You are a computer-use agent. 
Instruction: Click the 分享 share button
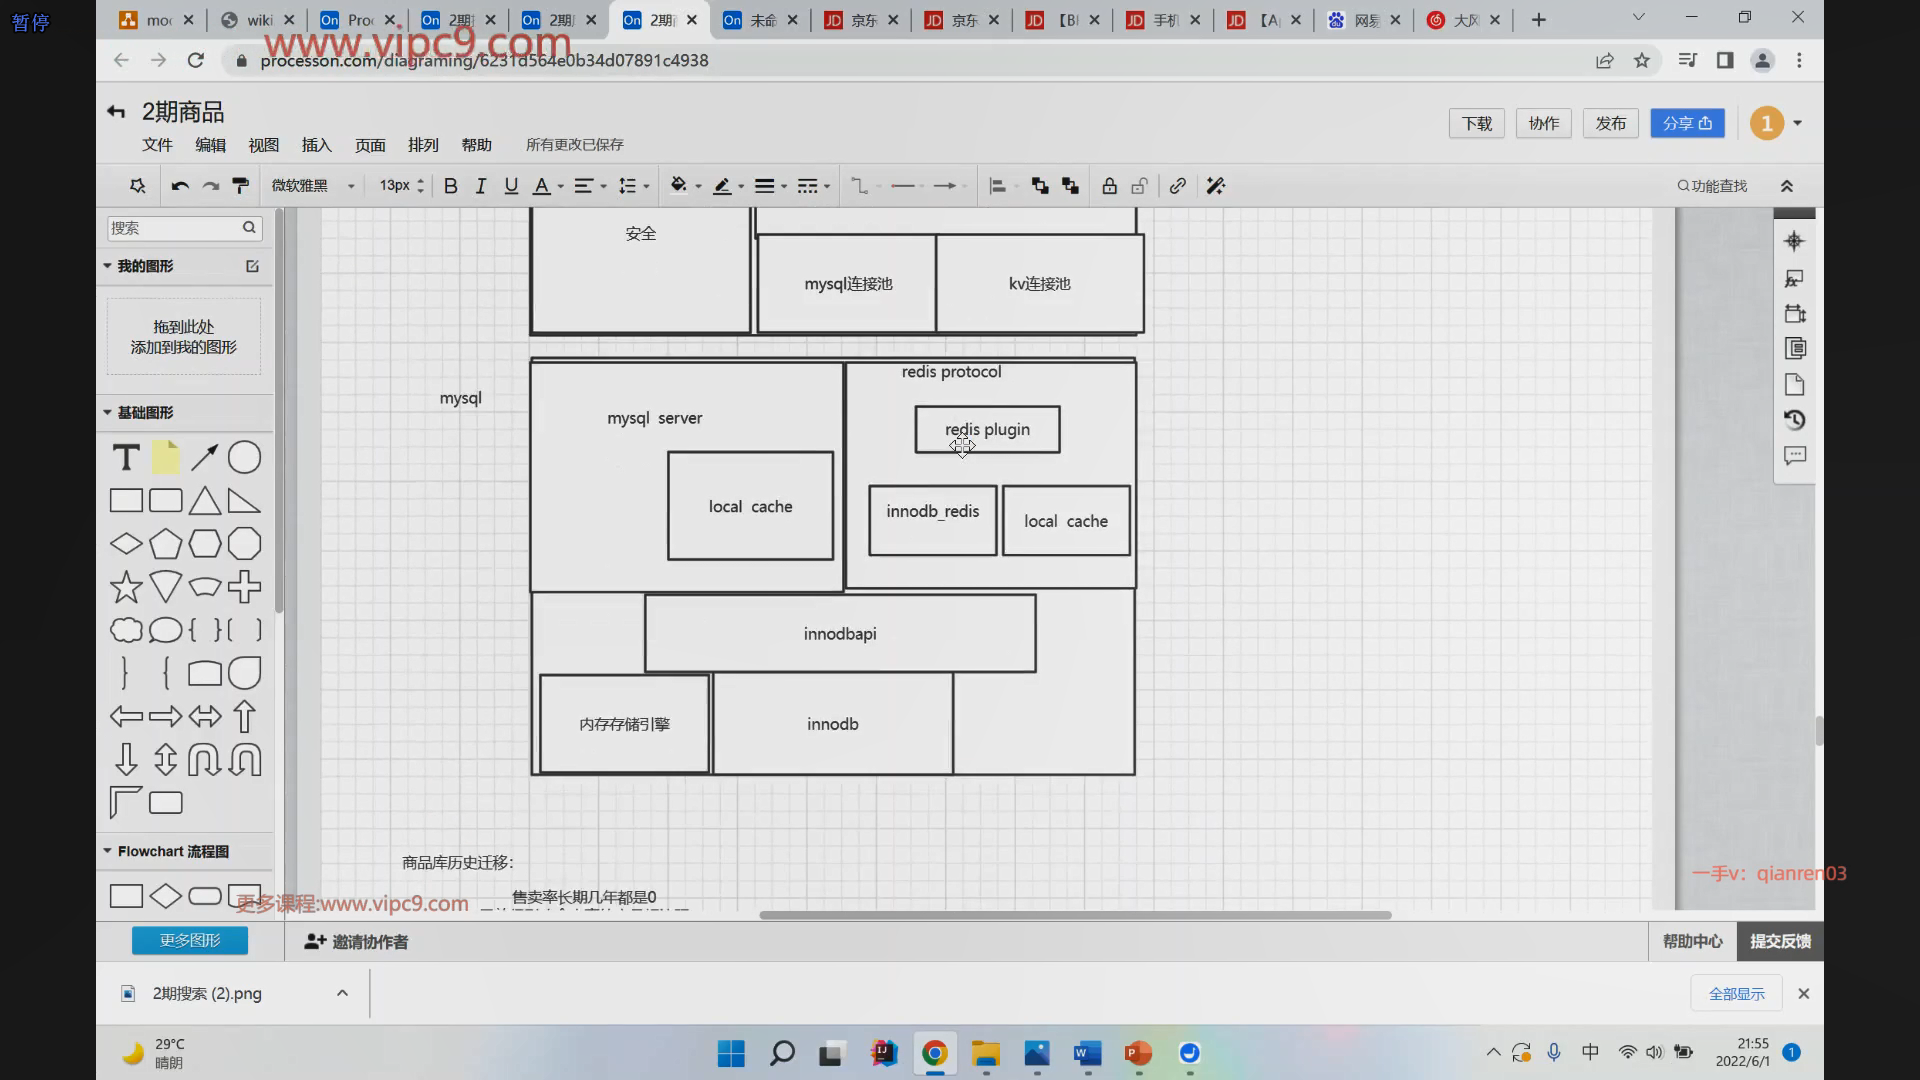(1687, 123)
